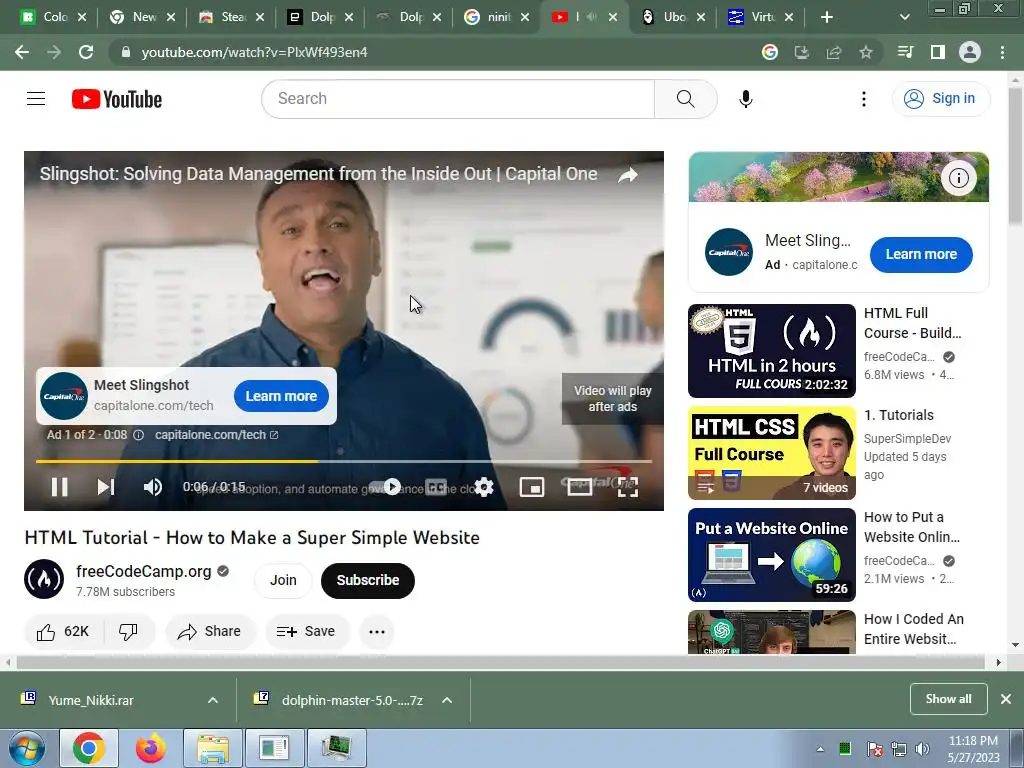Viewport: 1024px width, 768px height.
Task: Dislike the video thumbs-down
Action: [129, 632]
